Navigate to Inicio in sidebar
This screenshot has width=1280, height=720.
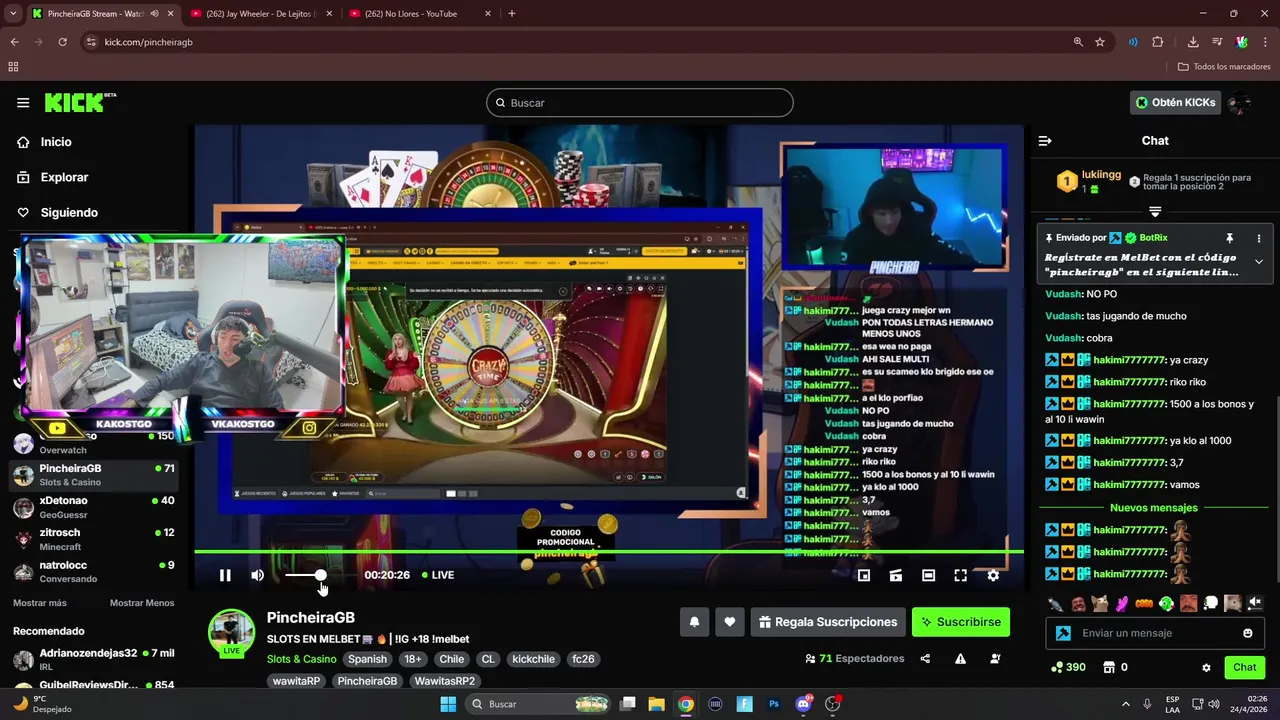pyautogui.click(x=56, y=142)
